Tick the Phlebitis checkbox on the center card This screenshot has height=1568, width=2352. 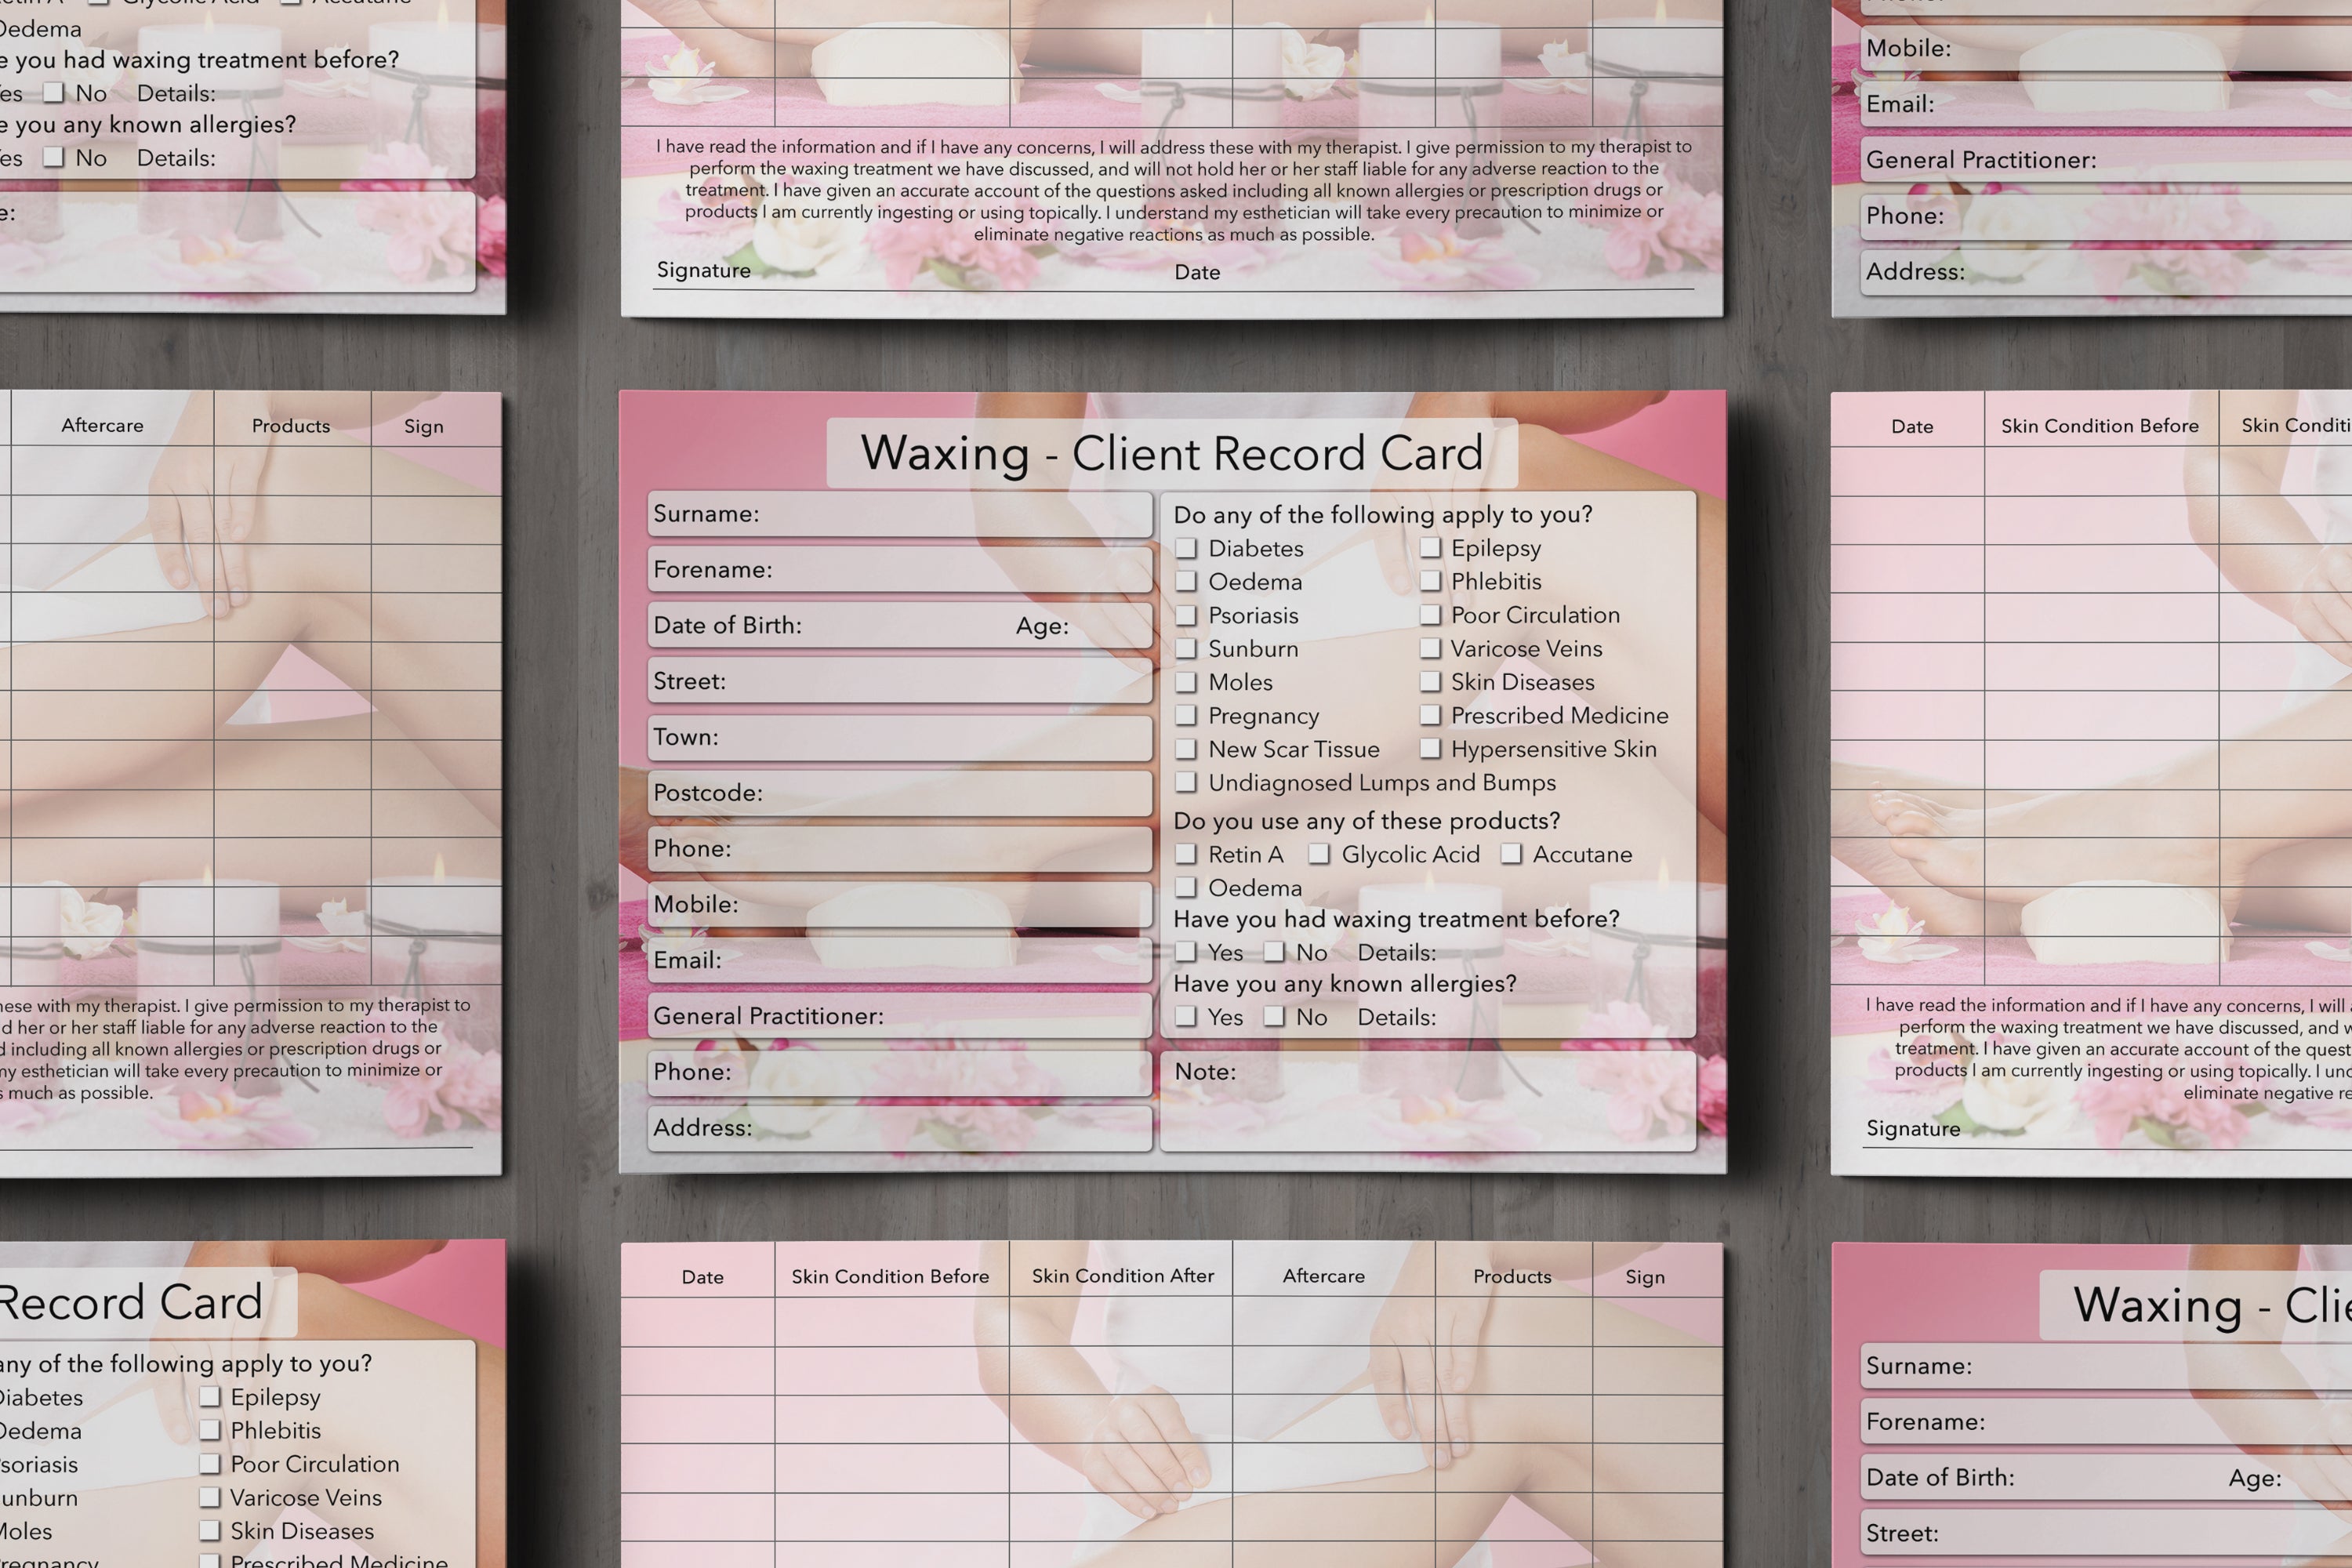pyautogui.click(x=1431, y=581)
